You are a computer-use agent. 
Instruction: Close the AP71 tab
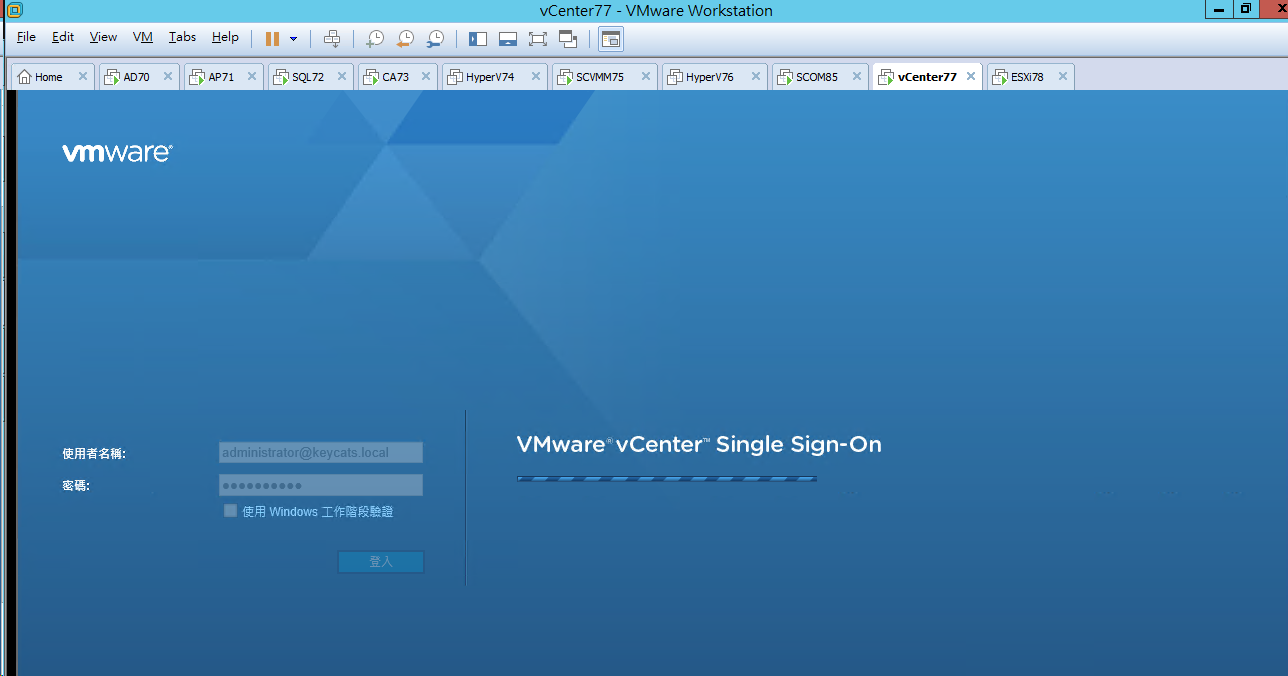[x=252, y=76]
